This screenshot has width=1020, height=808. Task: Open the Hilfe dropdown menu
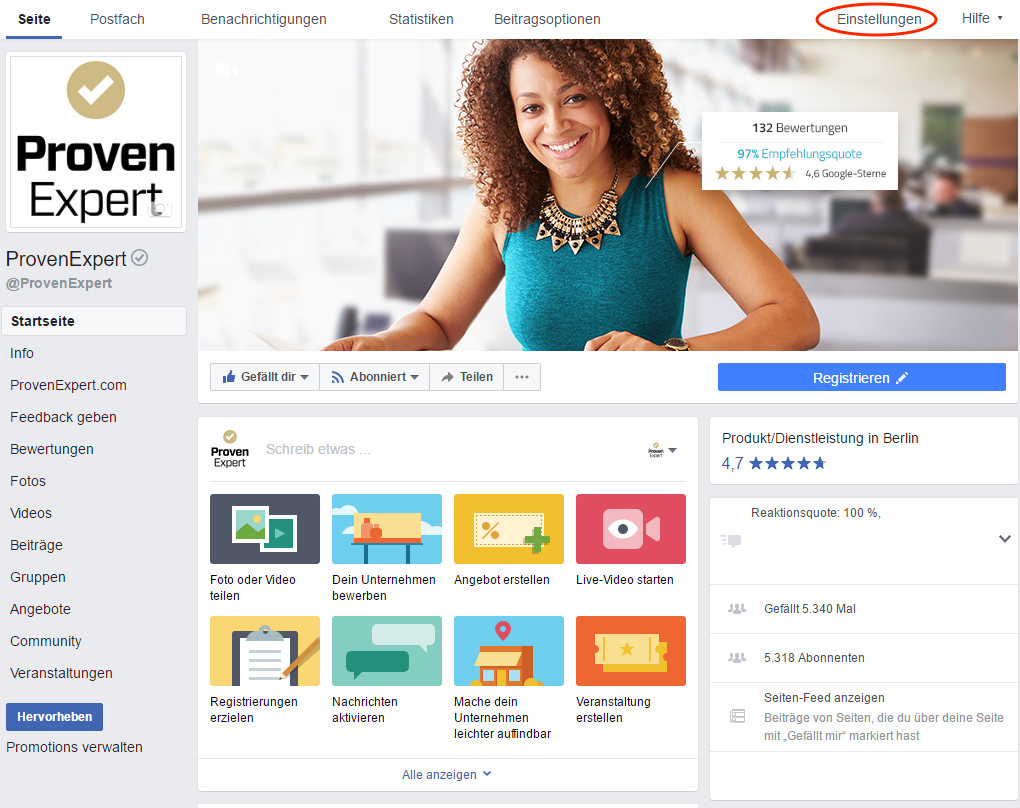tap(982, 18)
